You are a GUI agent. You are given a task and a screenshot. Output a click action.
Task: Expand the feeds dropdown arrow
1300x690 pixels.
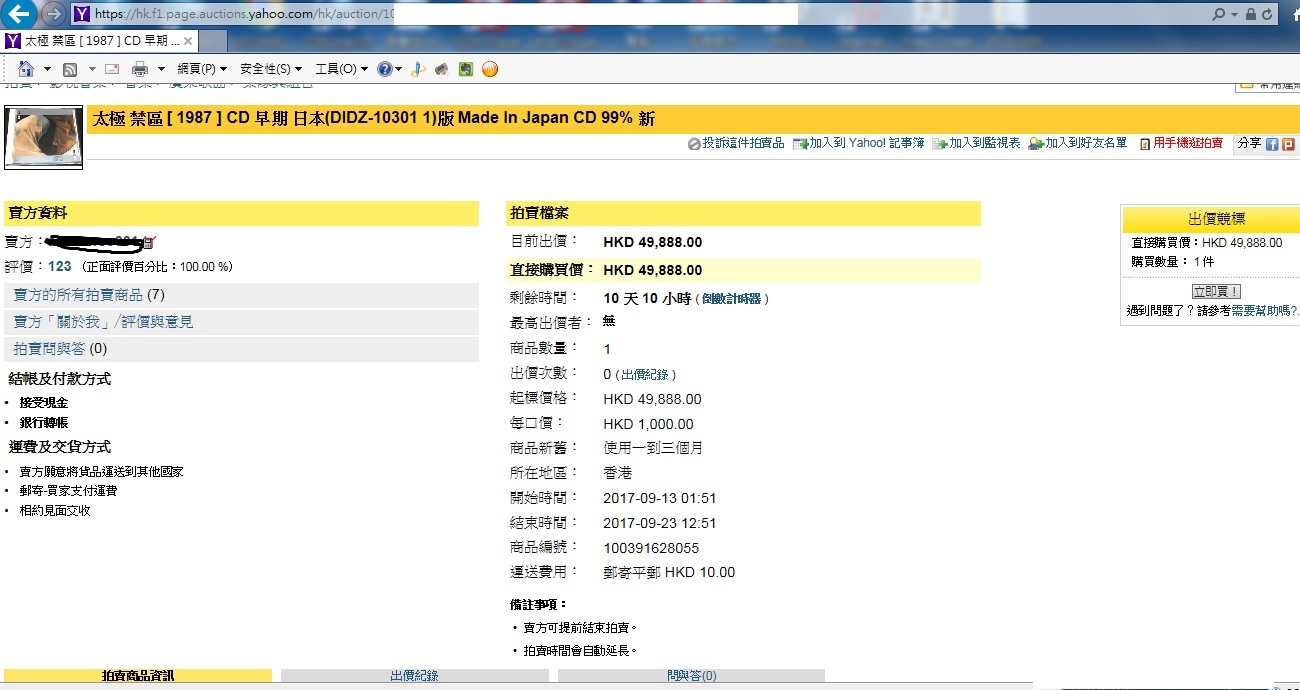pyautogui.click(x=92, y=69)
